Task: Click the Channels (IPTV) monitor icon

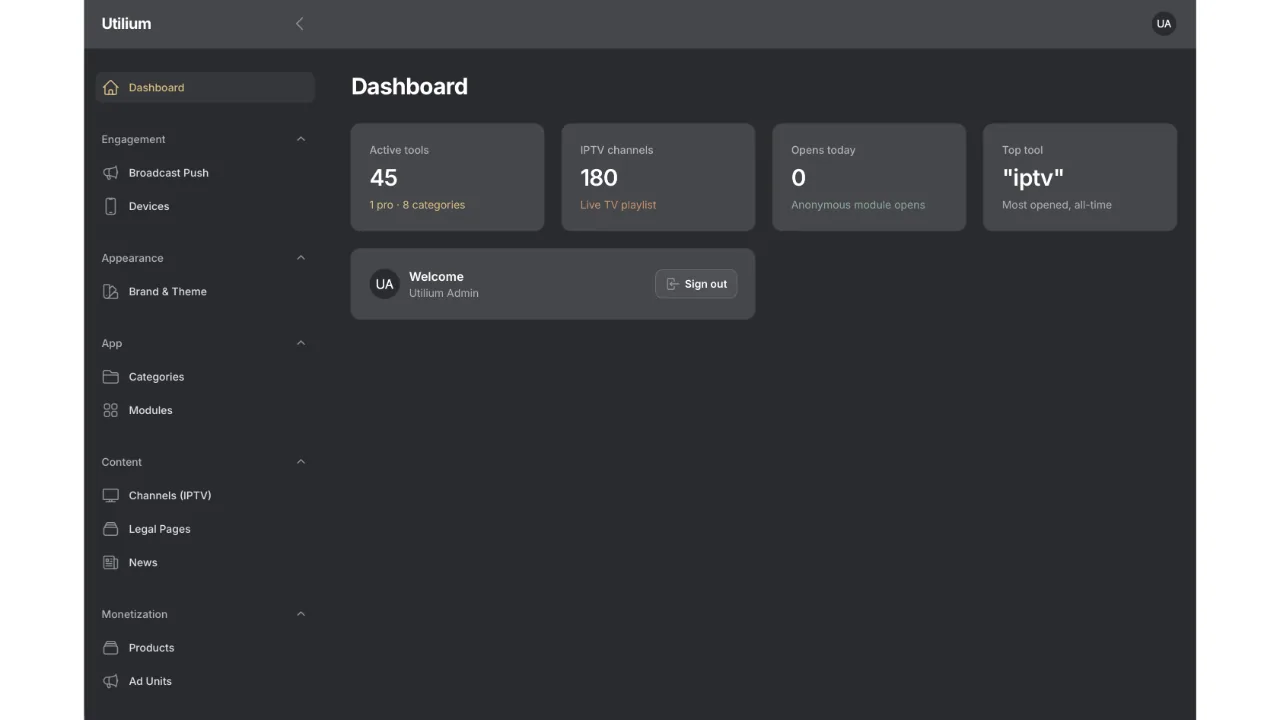Action: click(x=111, y=496)
